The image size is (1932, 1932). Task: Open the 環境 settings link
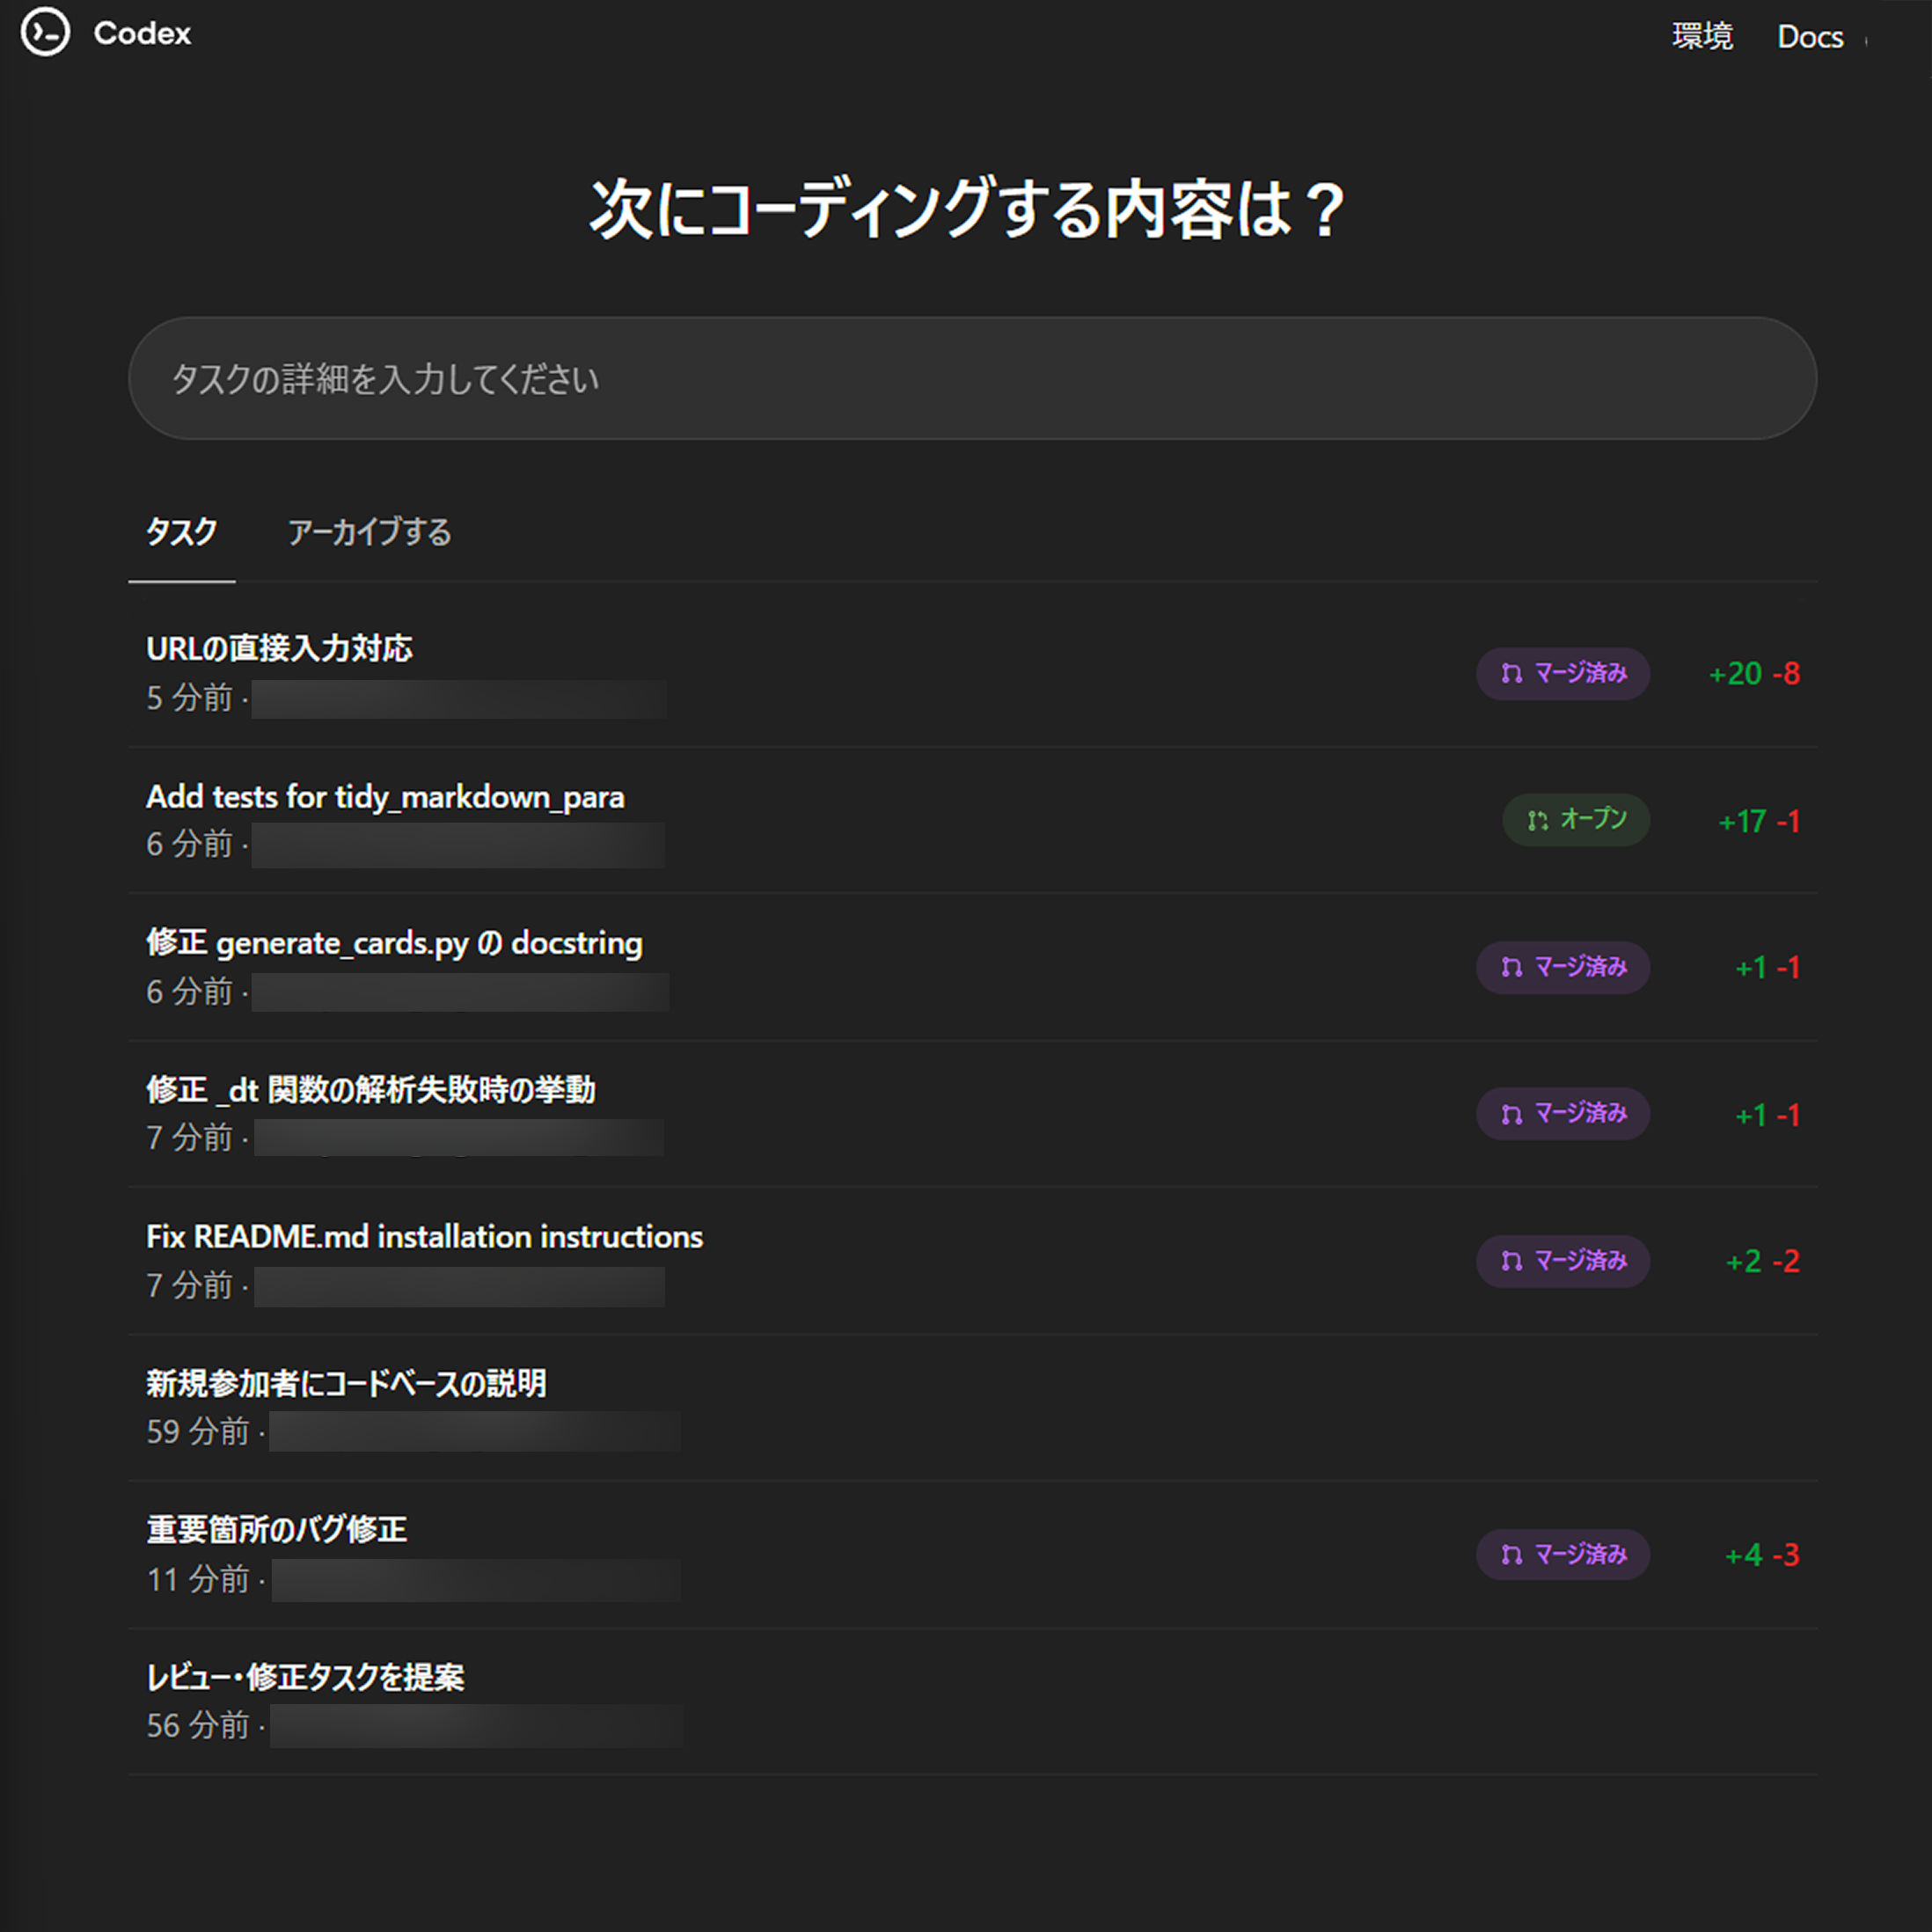[1702, 37]
